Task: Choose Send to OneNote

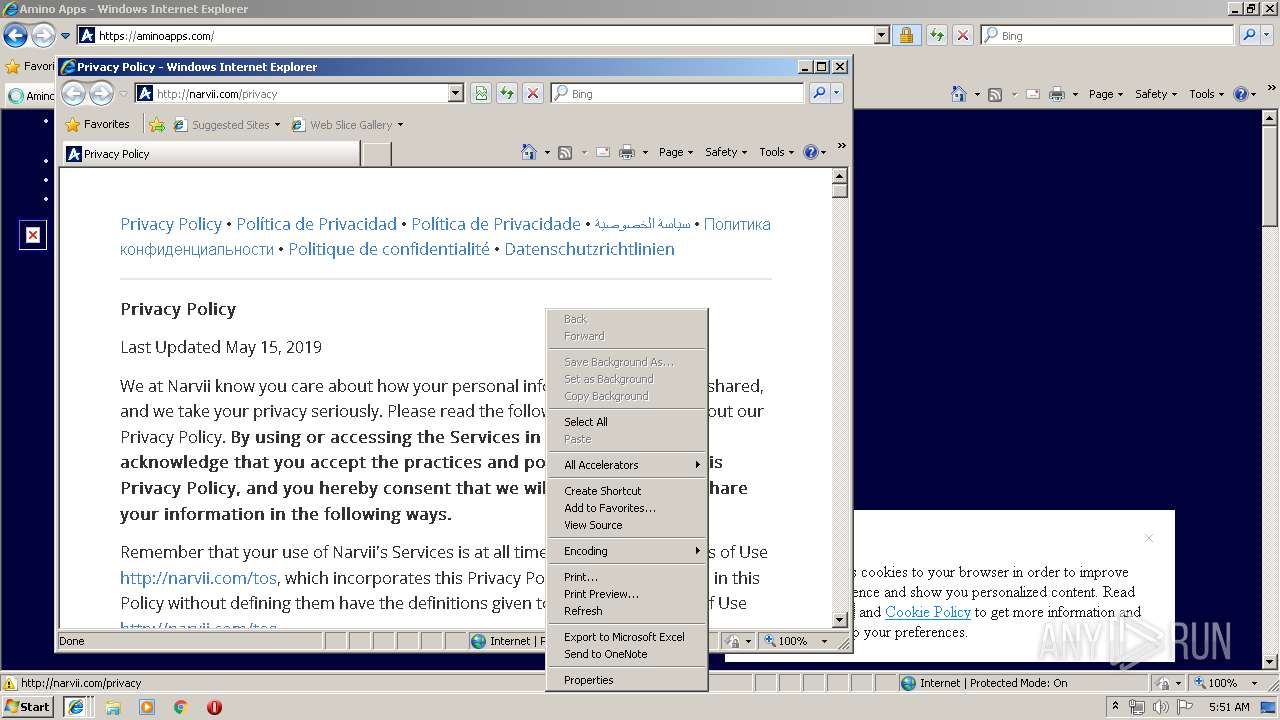Action: coord(627,654)
